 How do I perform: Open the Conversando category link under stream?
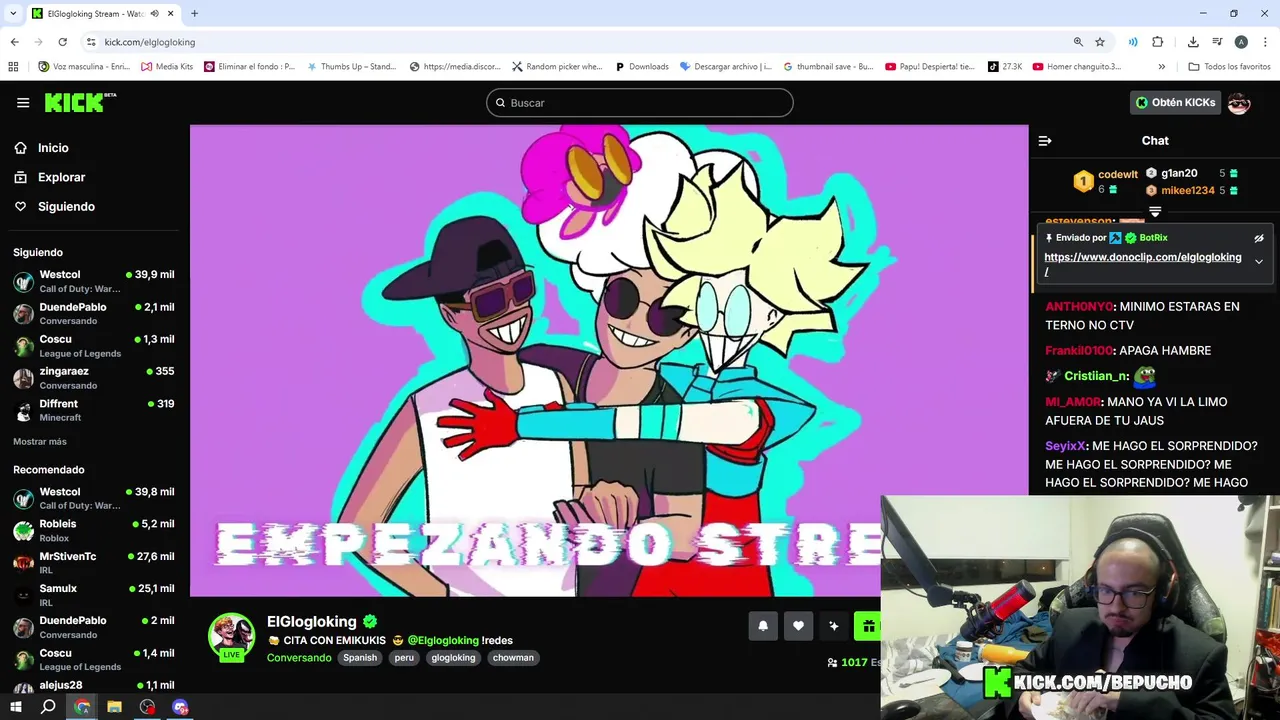tap(299, 658)
